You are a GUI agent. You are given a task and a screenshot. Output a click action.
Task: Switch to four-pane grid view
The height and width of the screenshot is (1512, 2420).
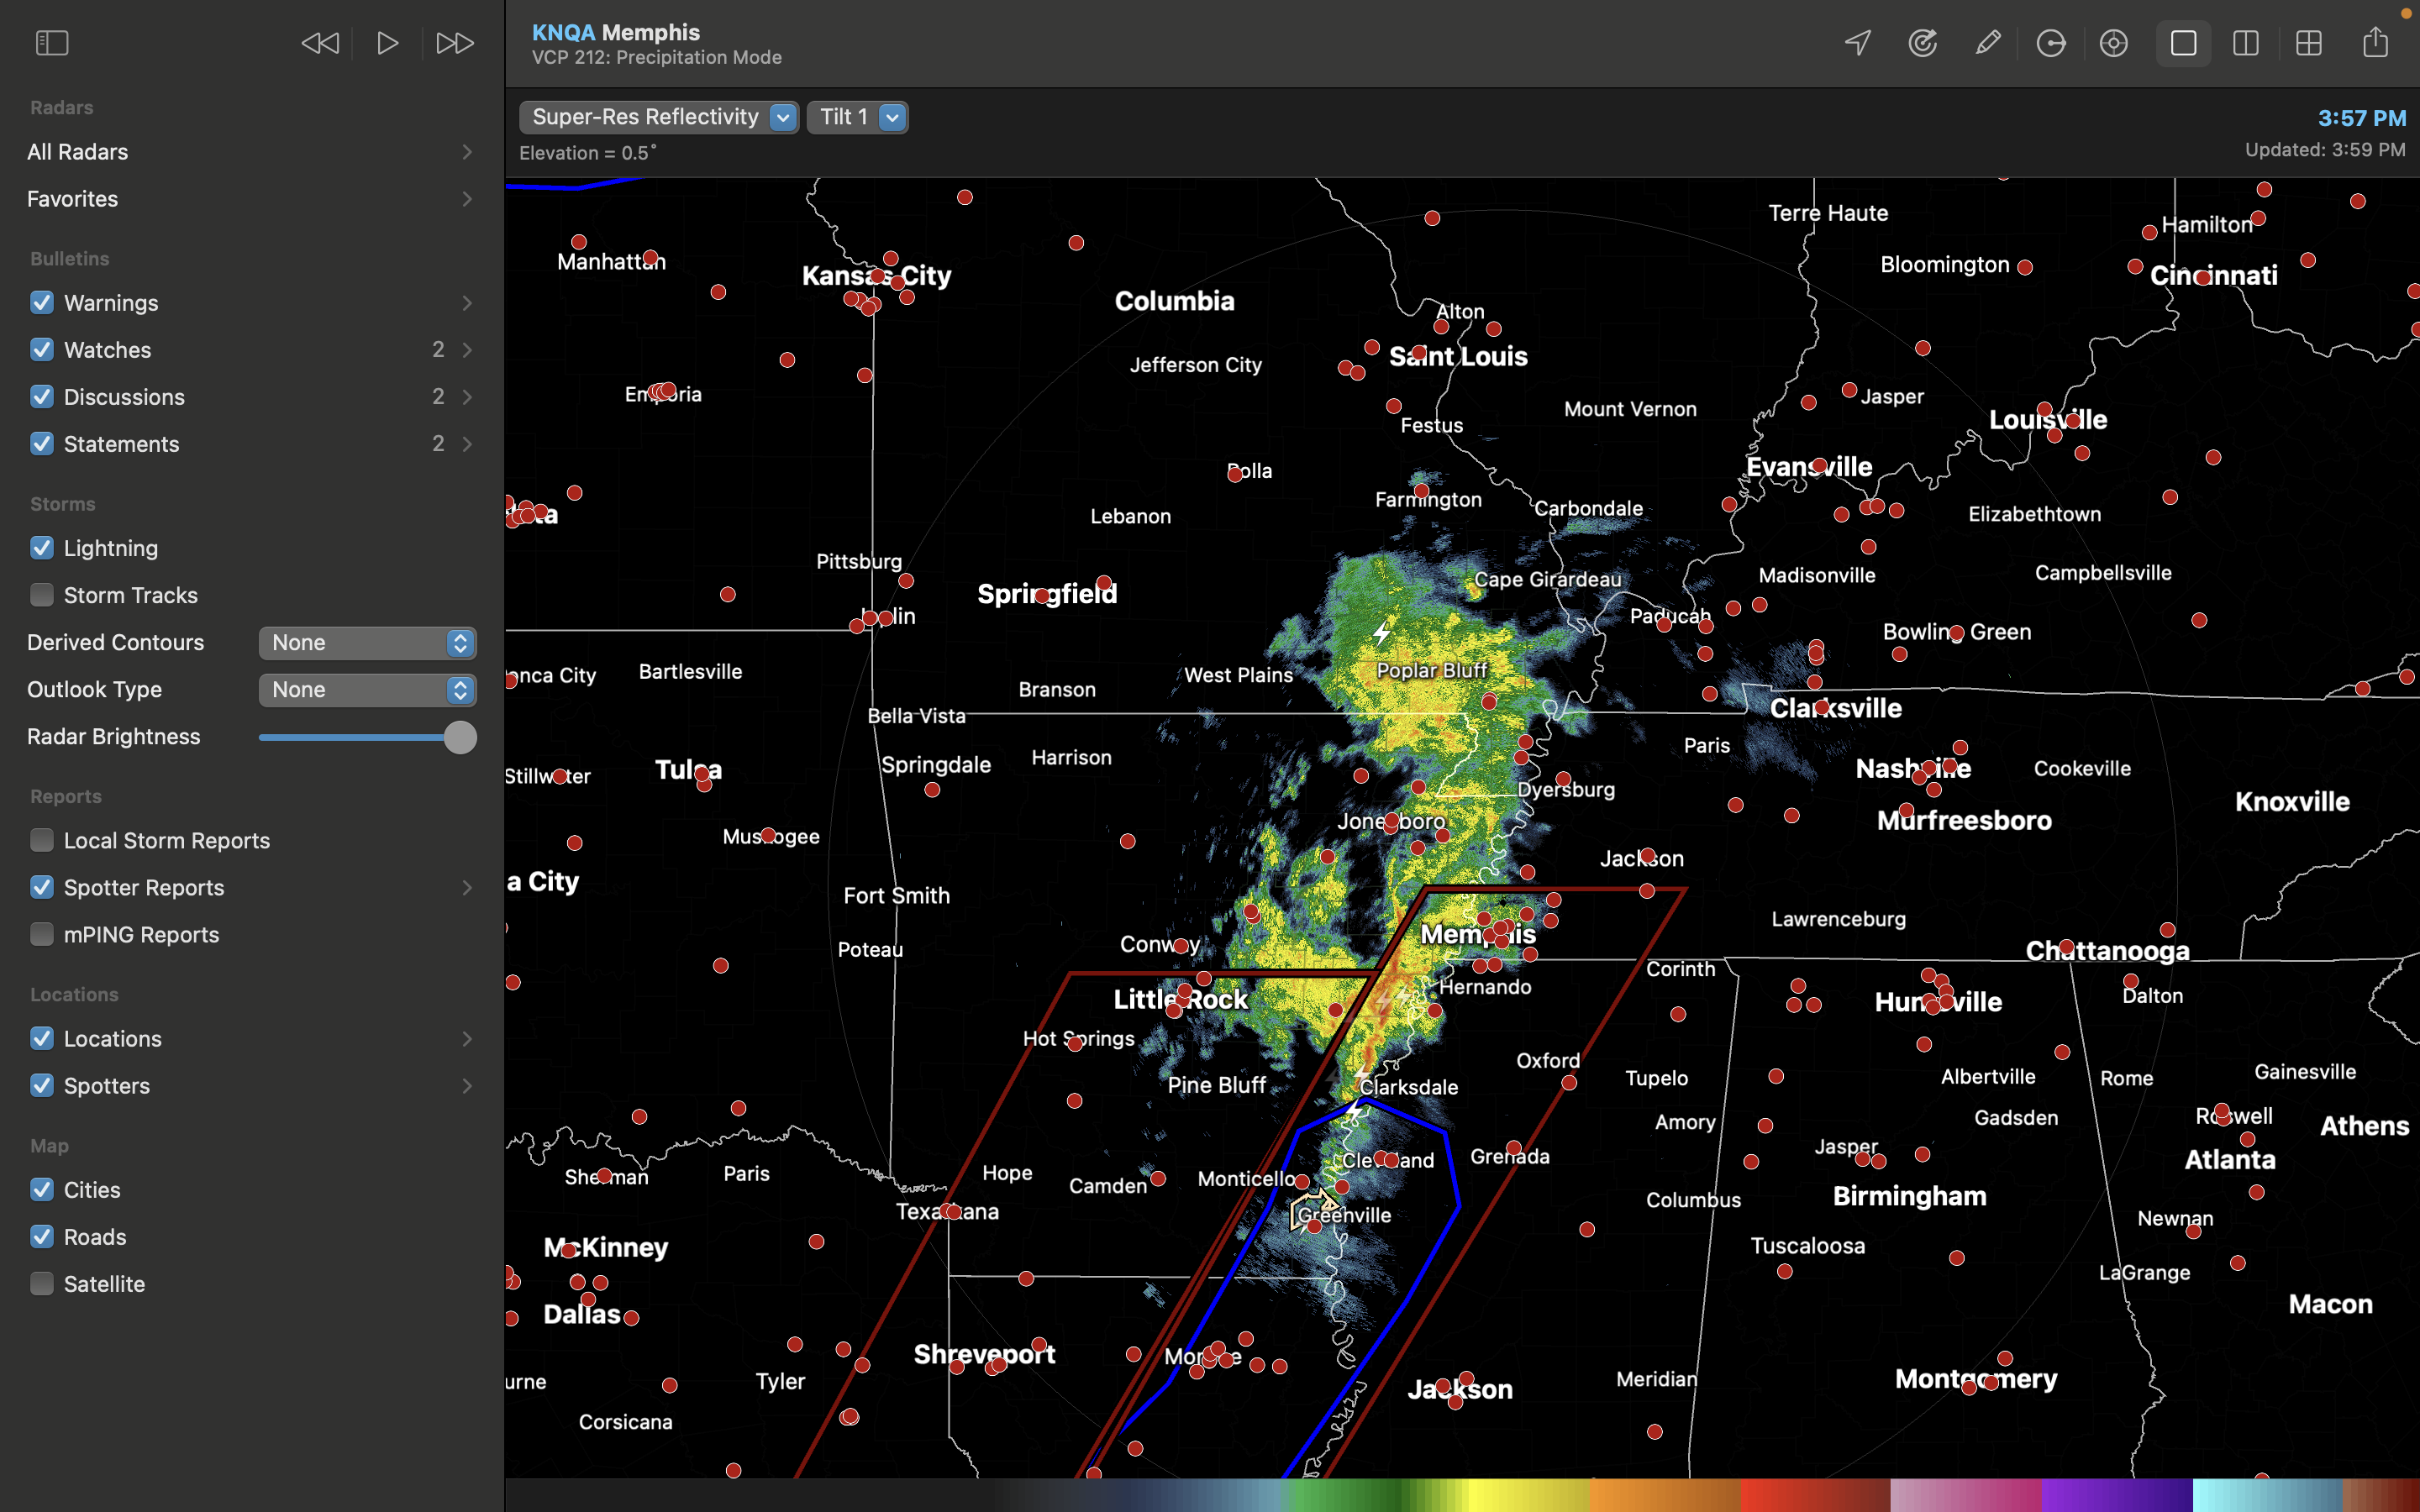(2308, 43)
